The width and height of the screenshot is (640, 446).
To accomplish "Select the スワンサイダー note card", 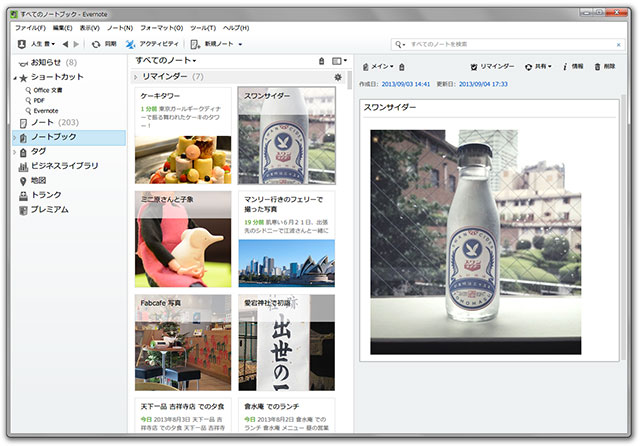I will pos(287,135).
